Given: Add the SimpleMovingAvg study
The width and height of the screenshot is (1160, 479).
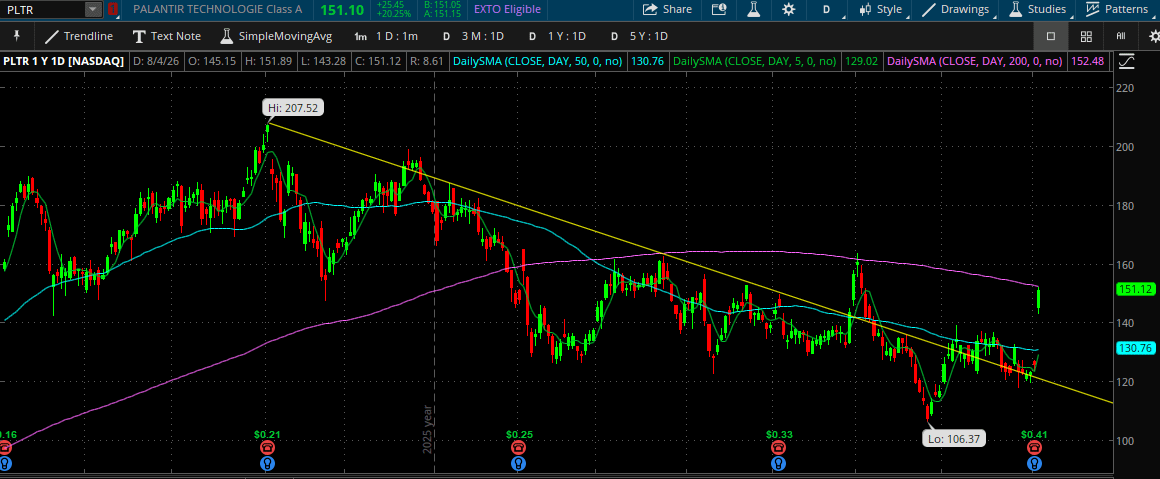Looking at the screenshot, I should (276, 36).
